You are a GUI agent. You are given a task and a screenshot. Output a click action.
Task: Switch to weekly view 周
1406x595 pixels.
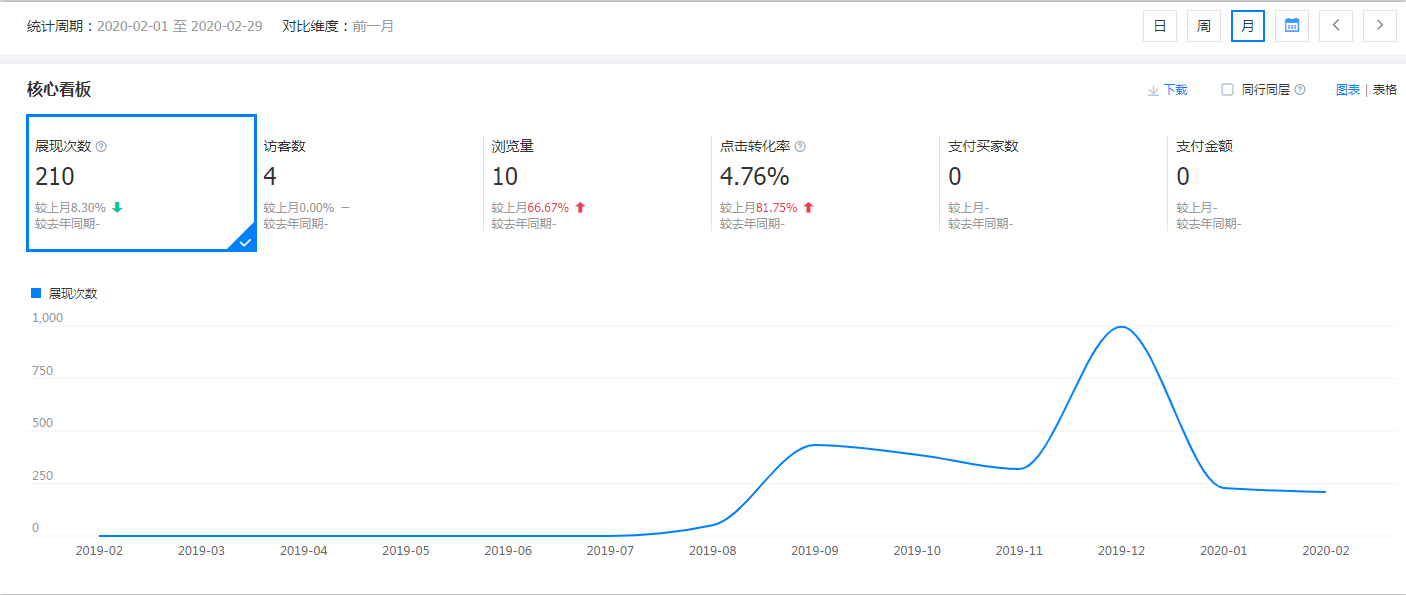(x=1204, y=26)
